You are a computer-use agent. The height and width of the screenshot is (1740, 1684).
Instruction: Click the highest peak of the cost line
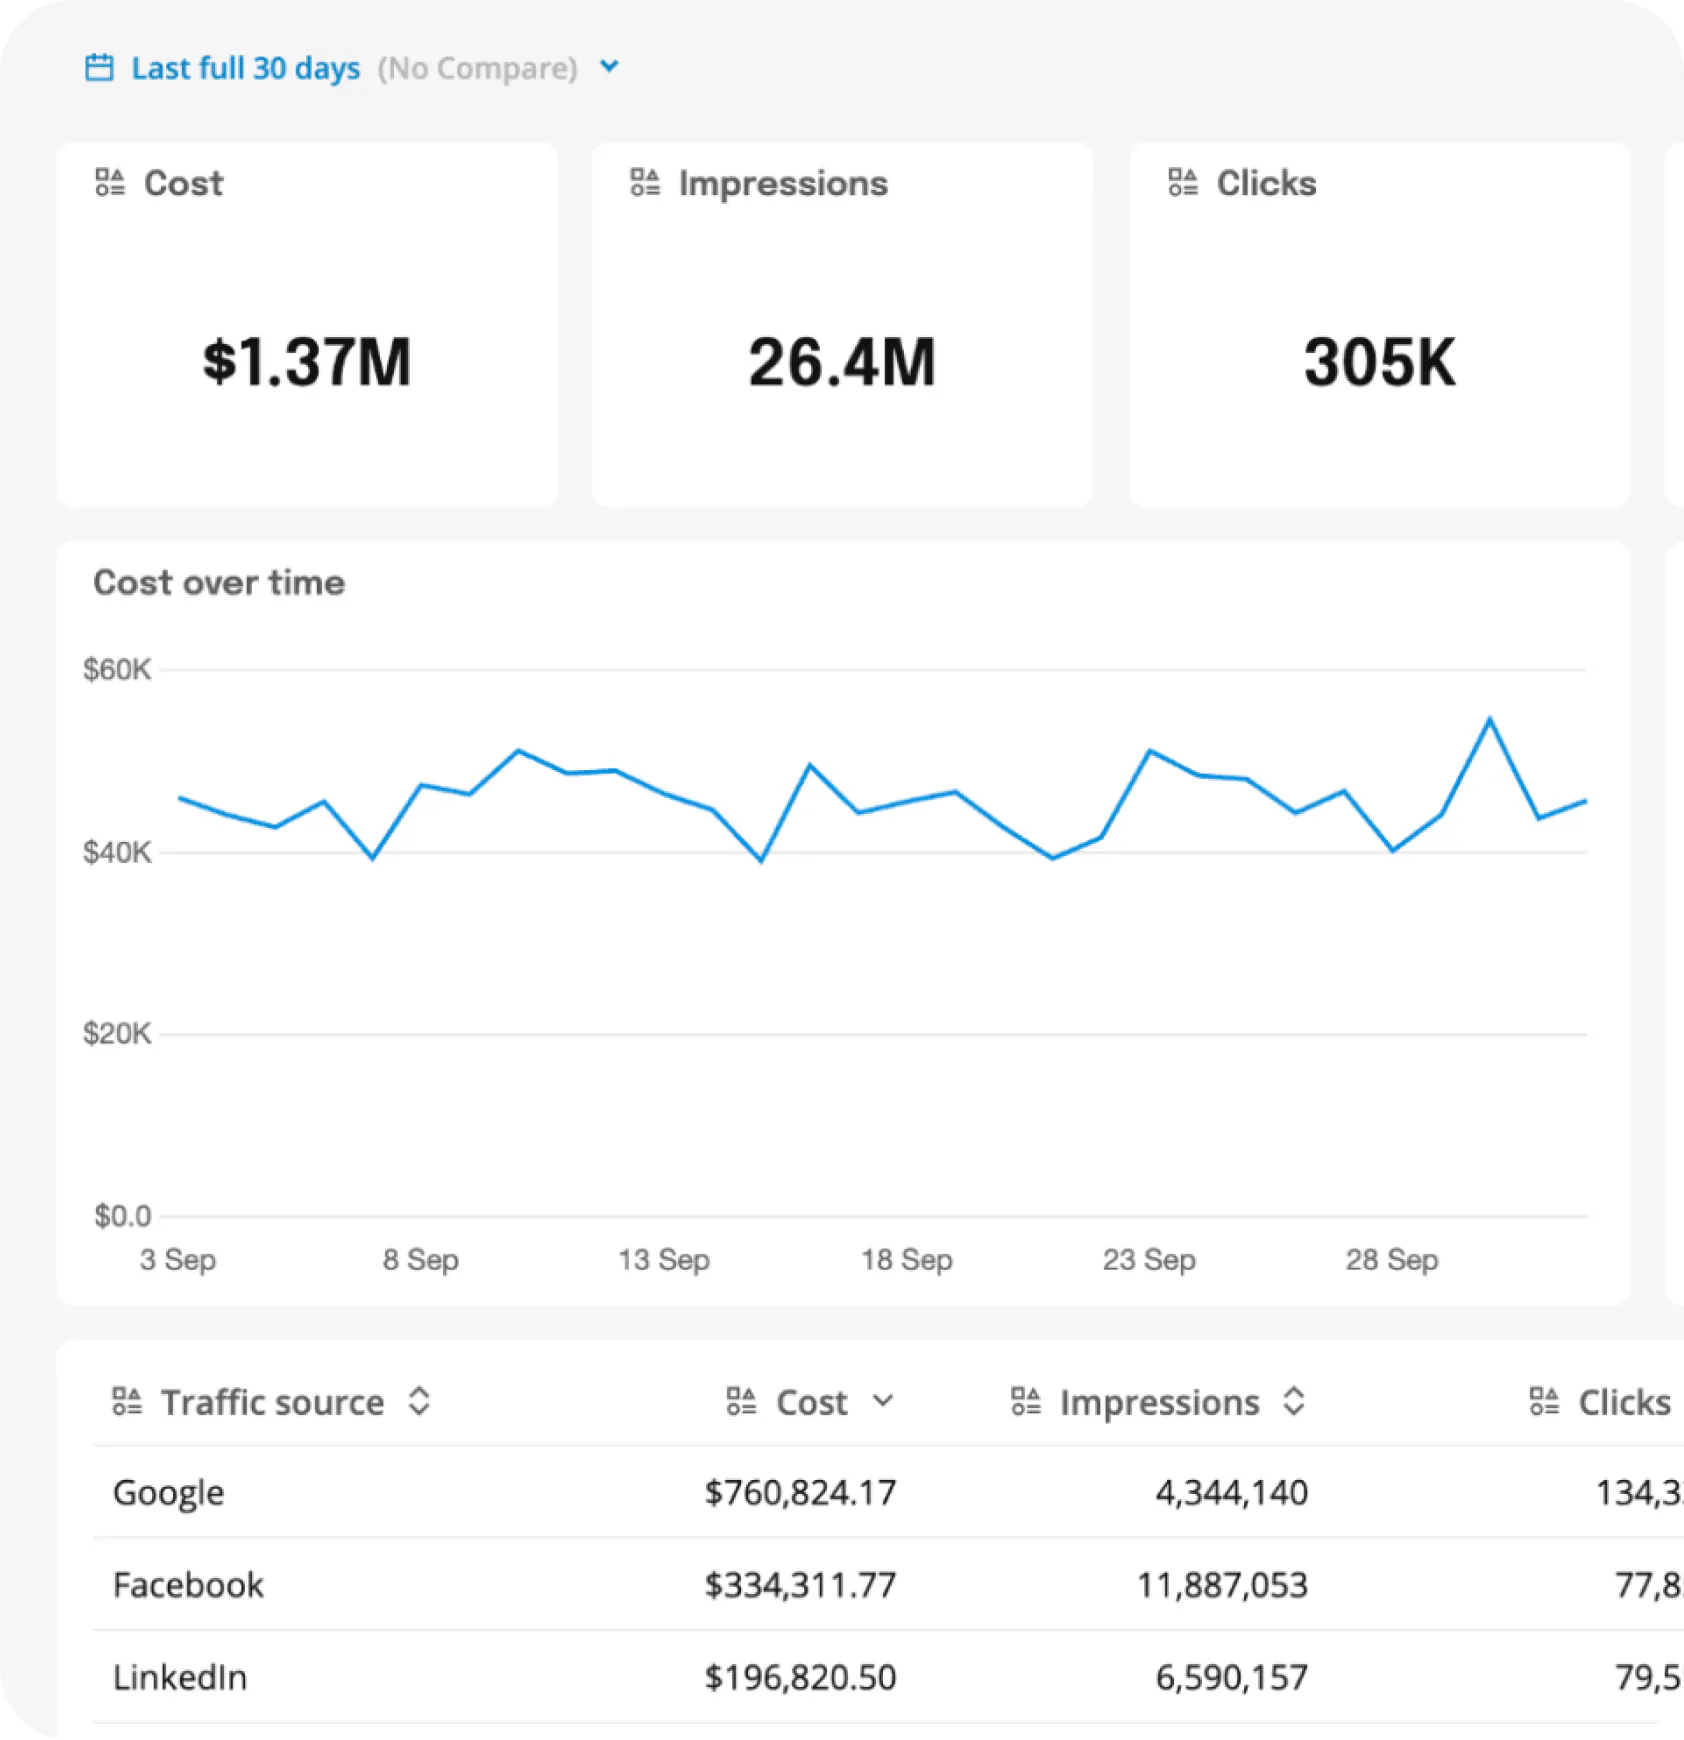[x=1490, y=719]
